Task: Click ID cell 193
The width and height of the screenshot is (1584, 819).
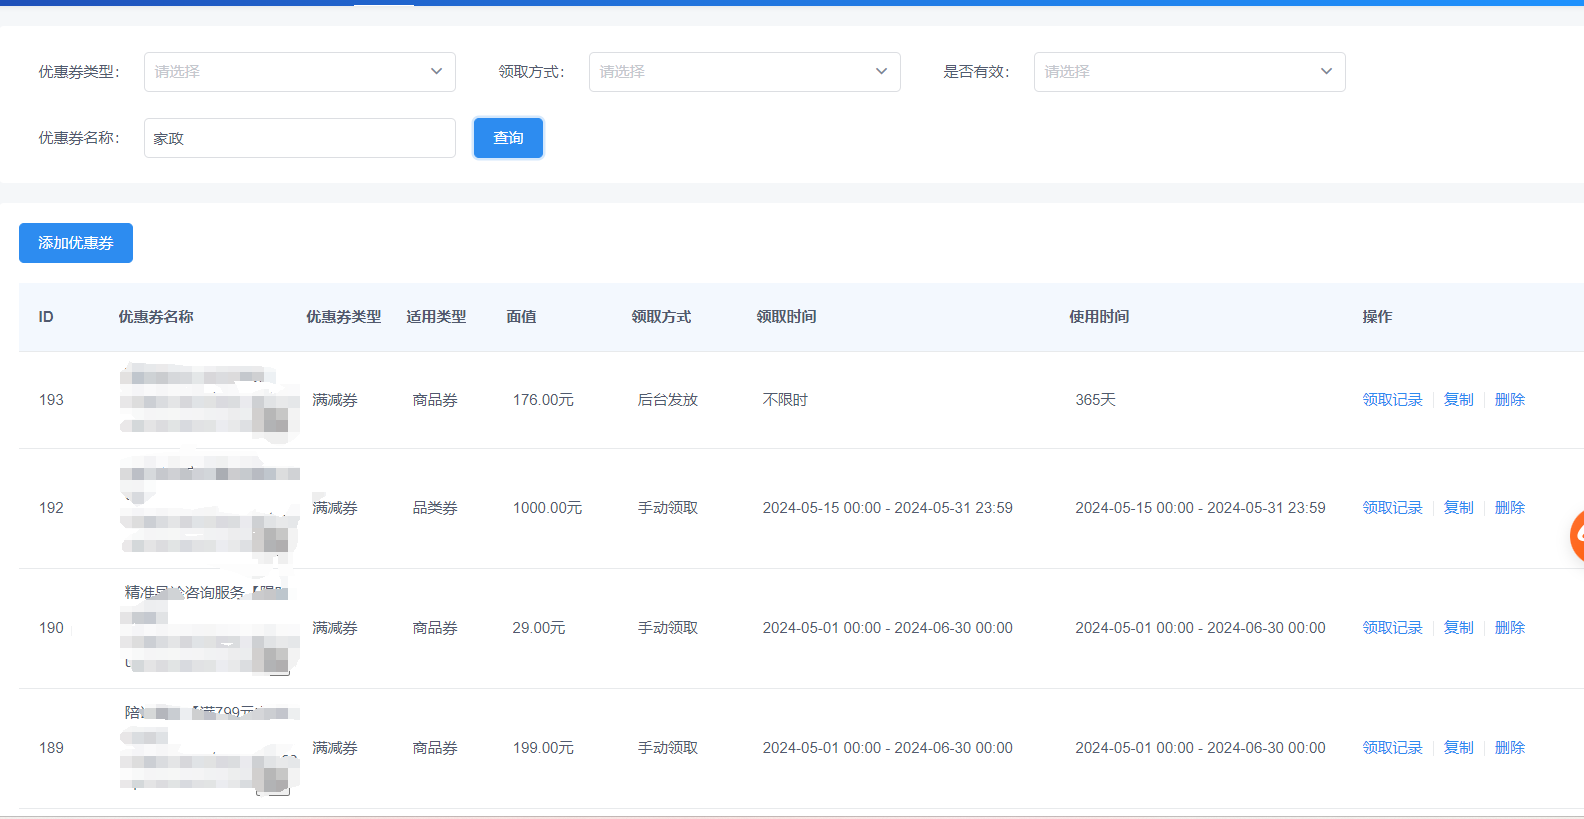Action: click(51, 400)
